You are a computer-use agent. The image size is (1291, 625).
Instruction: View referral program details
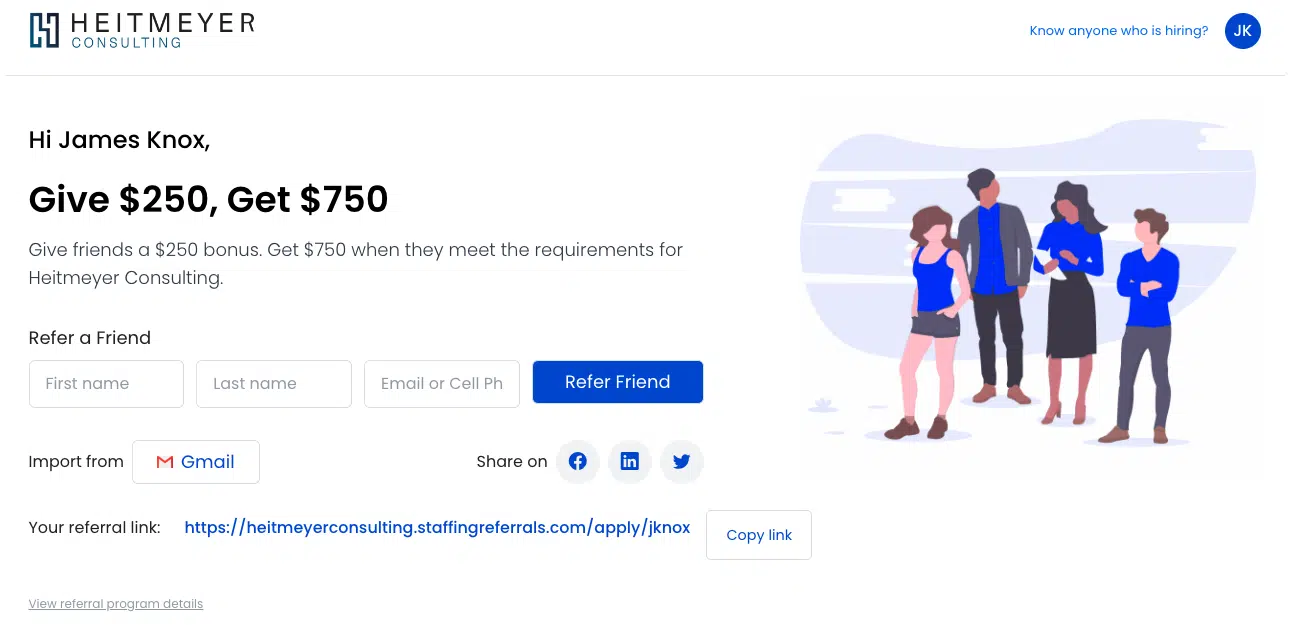coord(116,604)
